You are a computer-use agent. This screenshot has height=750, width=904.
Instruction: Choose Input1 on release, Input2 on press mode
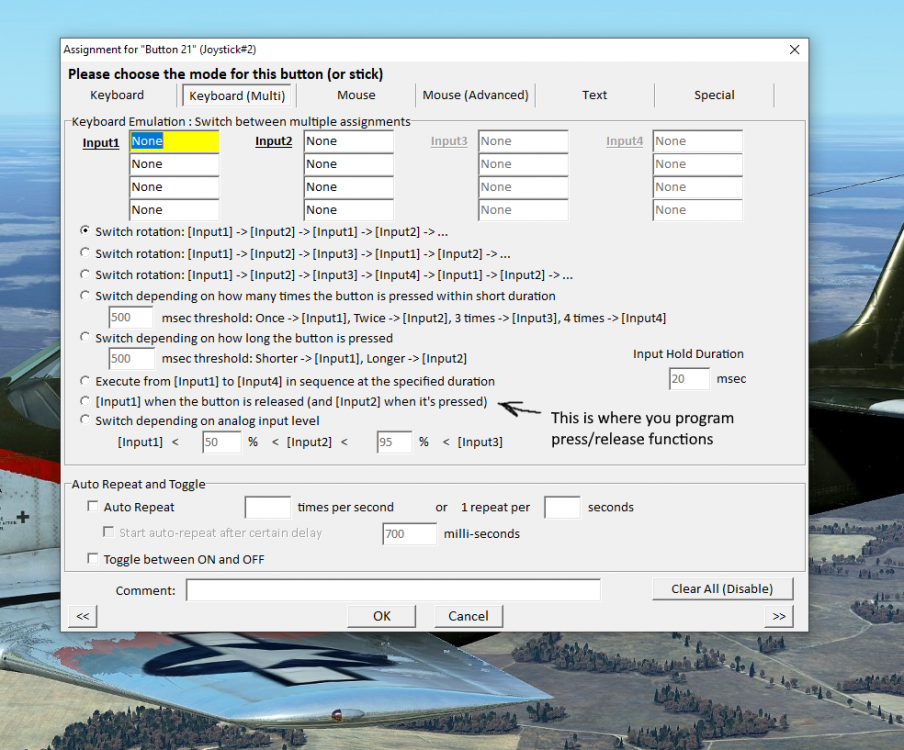(x=84, y=400)
